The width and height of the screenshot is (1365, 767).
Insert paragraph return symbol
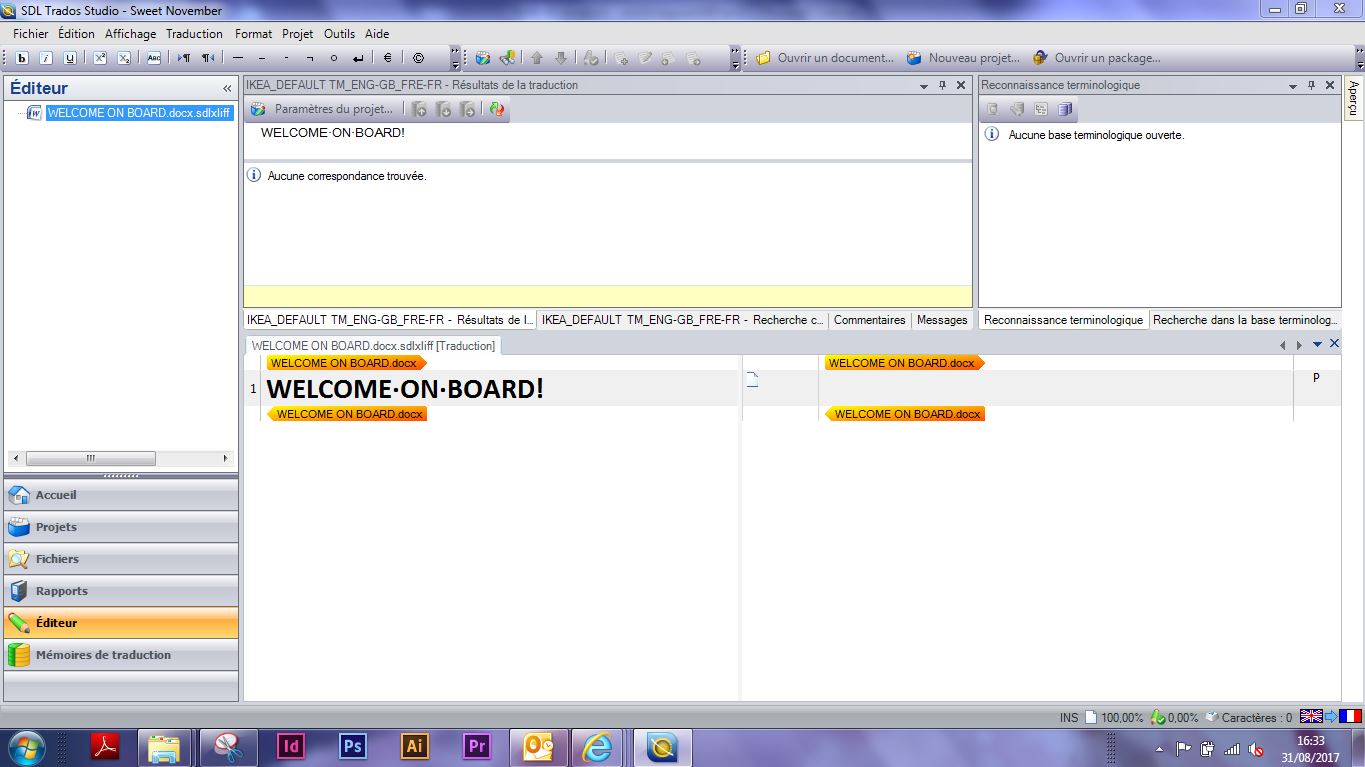point(358,58)
